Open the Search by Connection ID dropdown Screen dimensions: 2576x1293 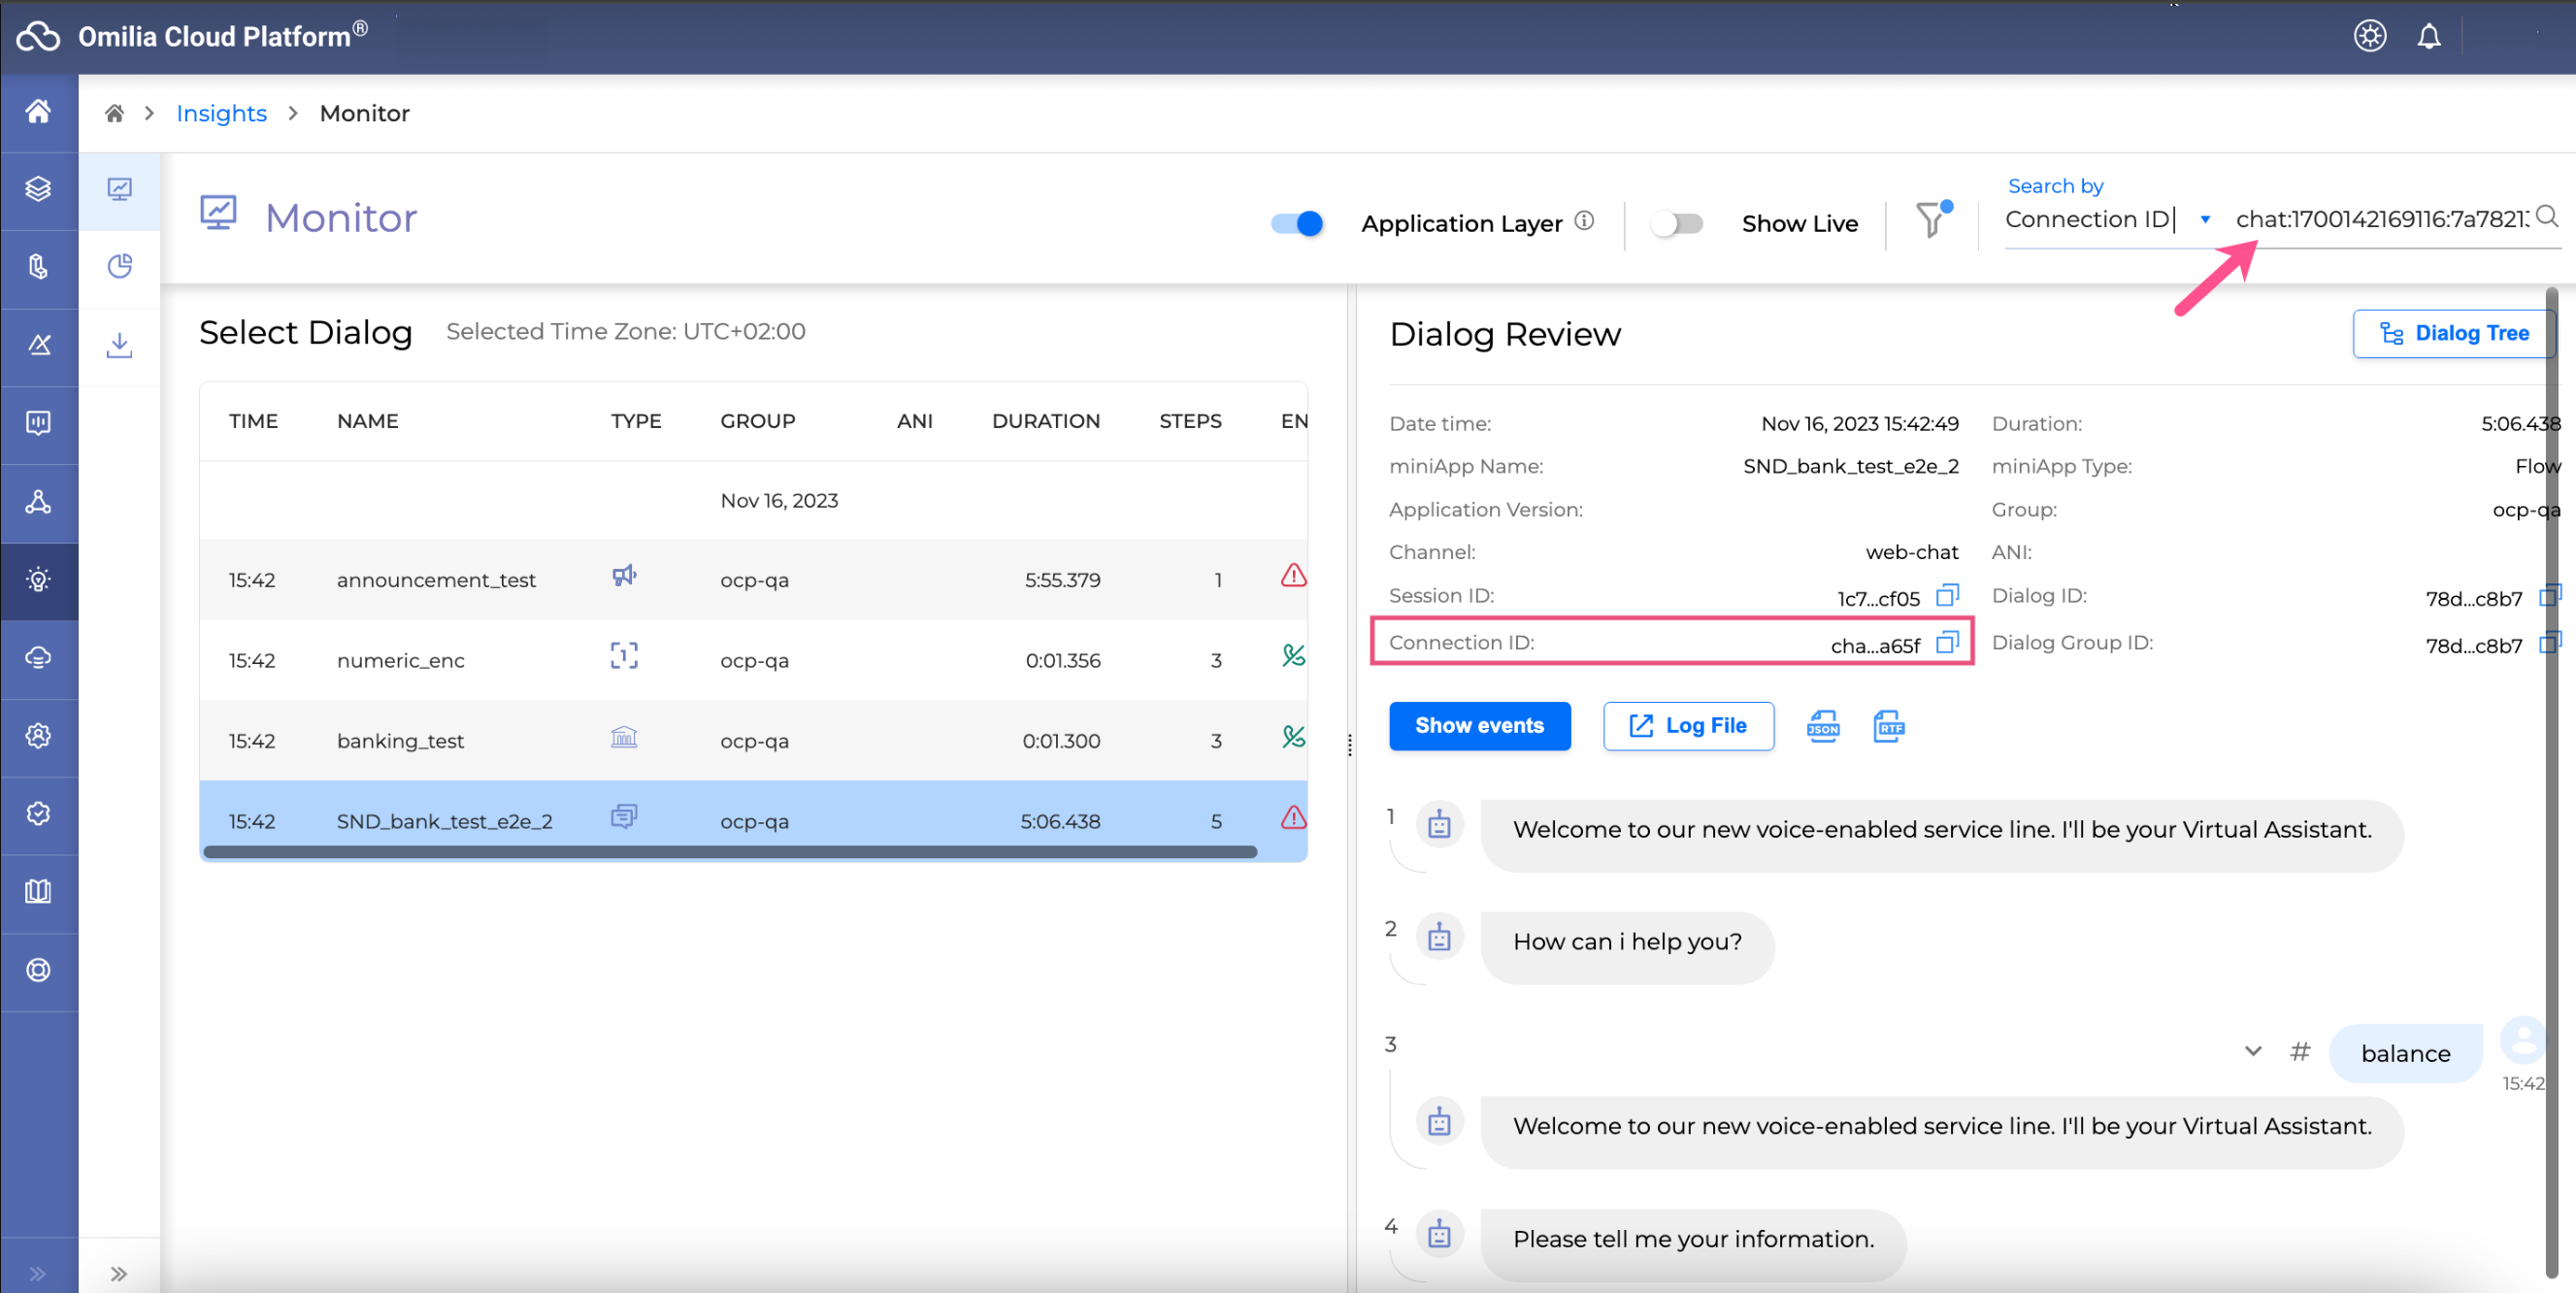pyautogui.click(x=2205, y=220)
